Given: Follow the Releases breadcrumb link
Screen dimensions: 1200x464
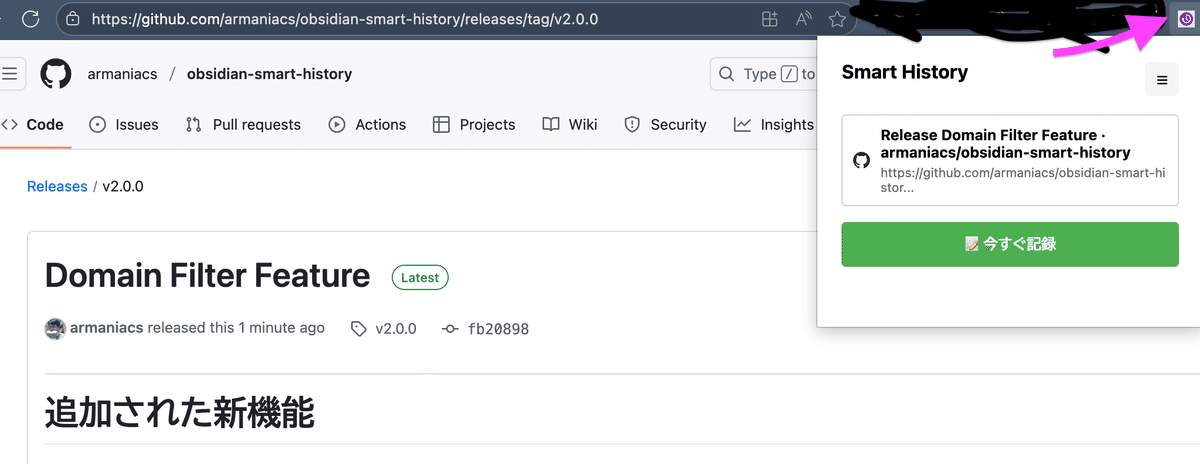Looking at the screenshot, I should pyautogui.click(x=57, y=186).
